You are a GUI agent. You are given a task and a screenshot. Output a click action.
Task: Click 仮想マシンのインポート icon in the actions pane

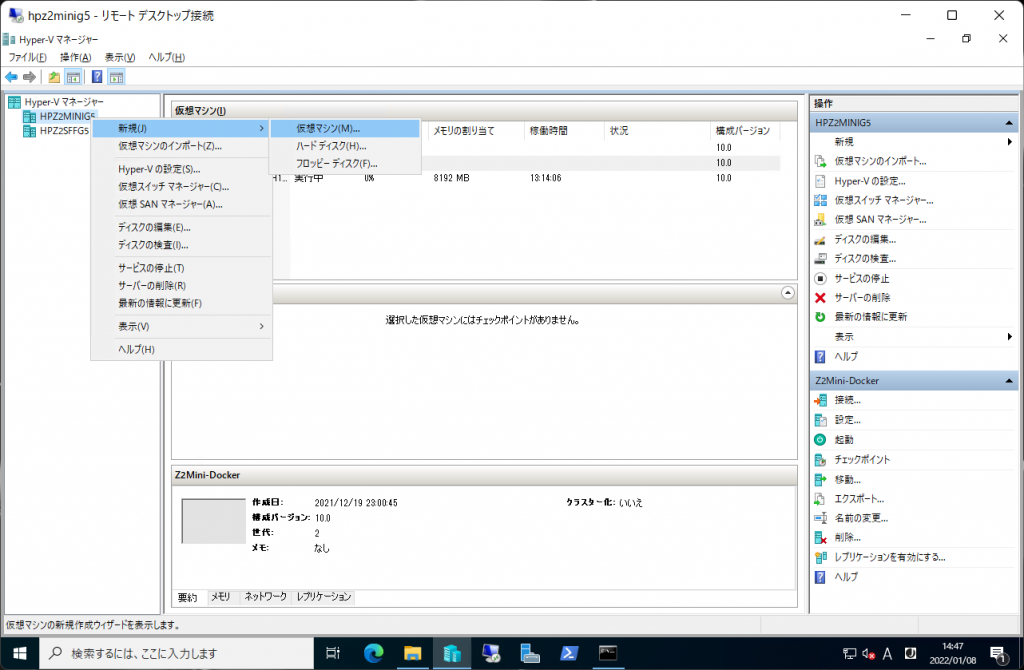[820, 161]
